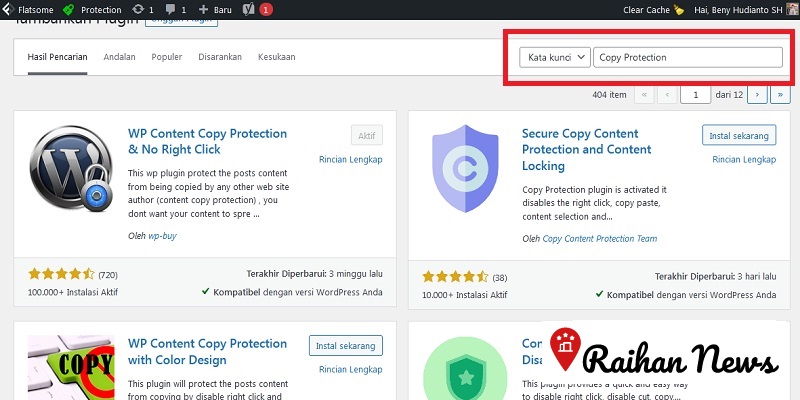The width and height of the screenshot is (800, 400).
Task: Open WP Content Copy Protection with Color Design title
Action: click(x=207, y=352)
